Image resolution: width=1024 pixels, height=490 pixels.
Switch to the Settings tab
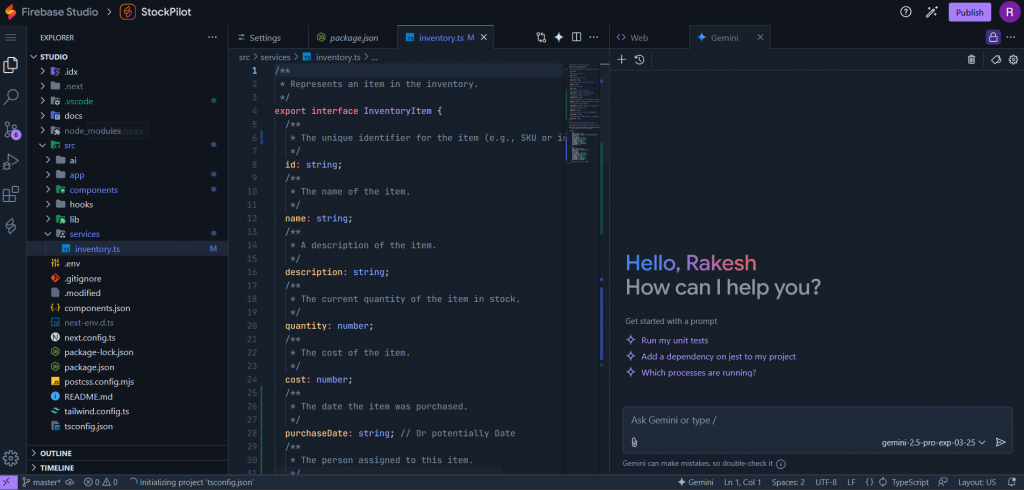pyautogui.click(x=261, y=38)
